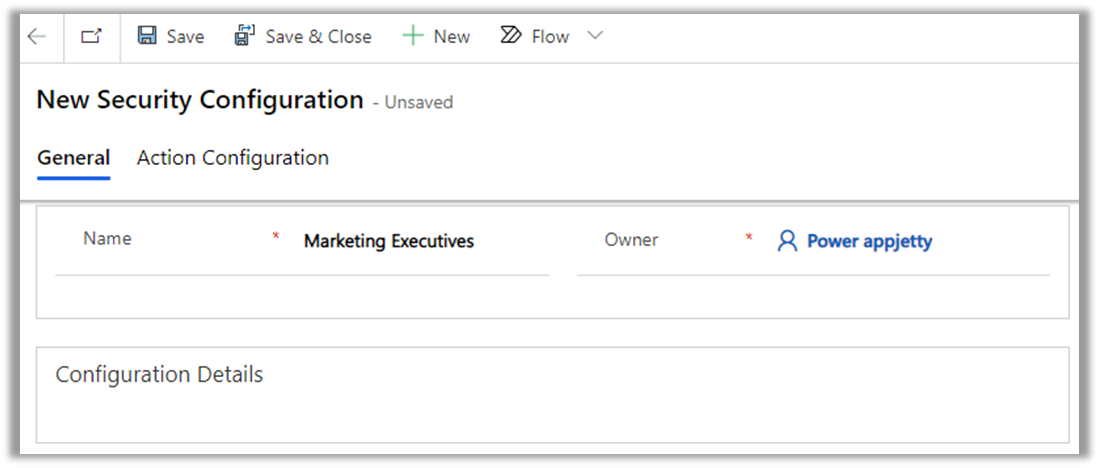1100x468 pixels.
Task: Click the Owner field label
Action: coord(631,240)
